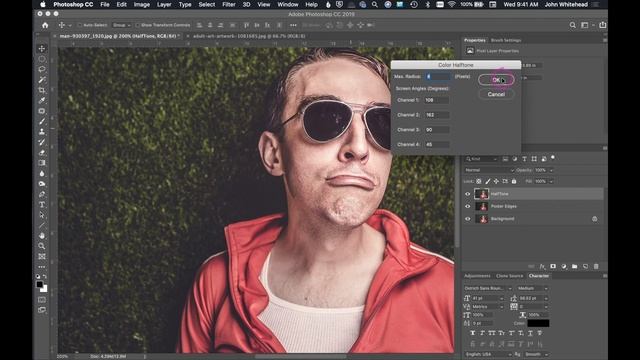Click OK in Color Halftone dialog
Viewport: 640px width, 360px height.
click(496, 80)
